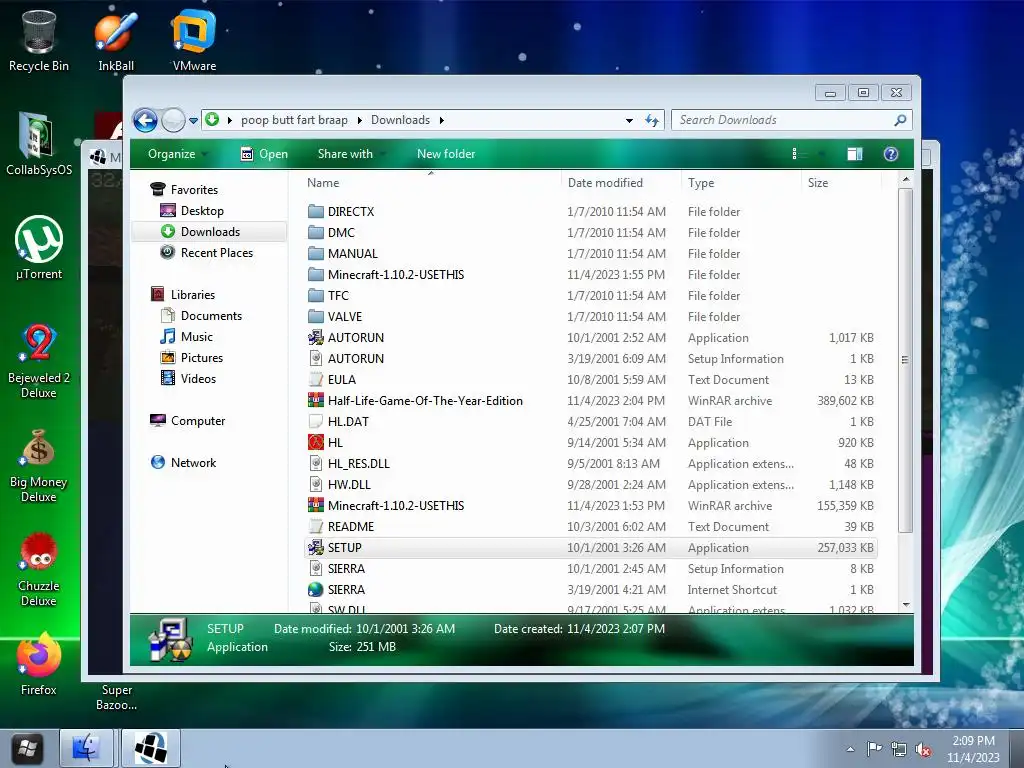Expand the Downloads breadcrumb arrow
This screenshot has height=768, width=1024.
point(442,120)
